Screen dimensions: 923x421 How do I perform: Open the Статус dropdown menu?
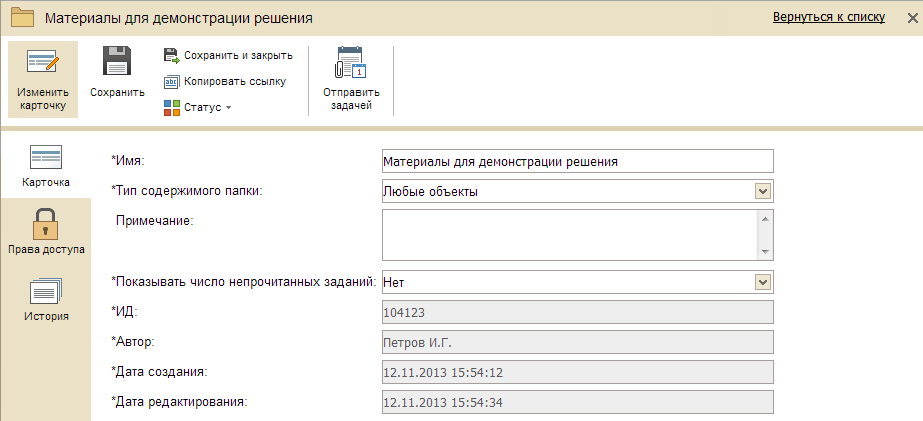click(197, 108)
